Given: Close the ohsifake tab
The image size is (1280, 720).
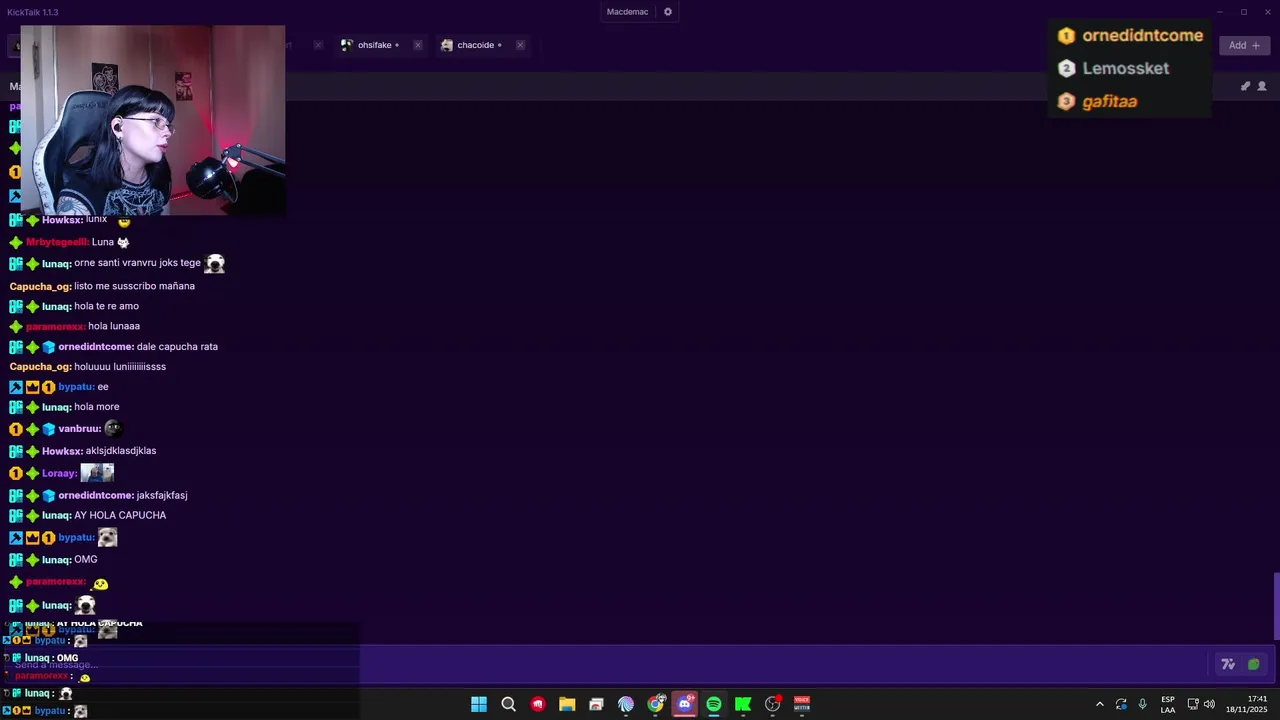Looking at the screenshot, I should [x=418, y=45].
